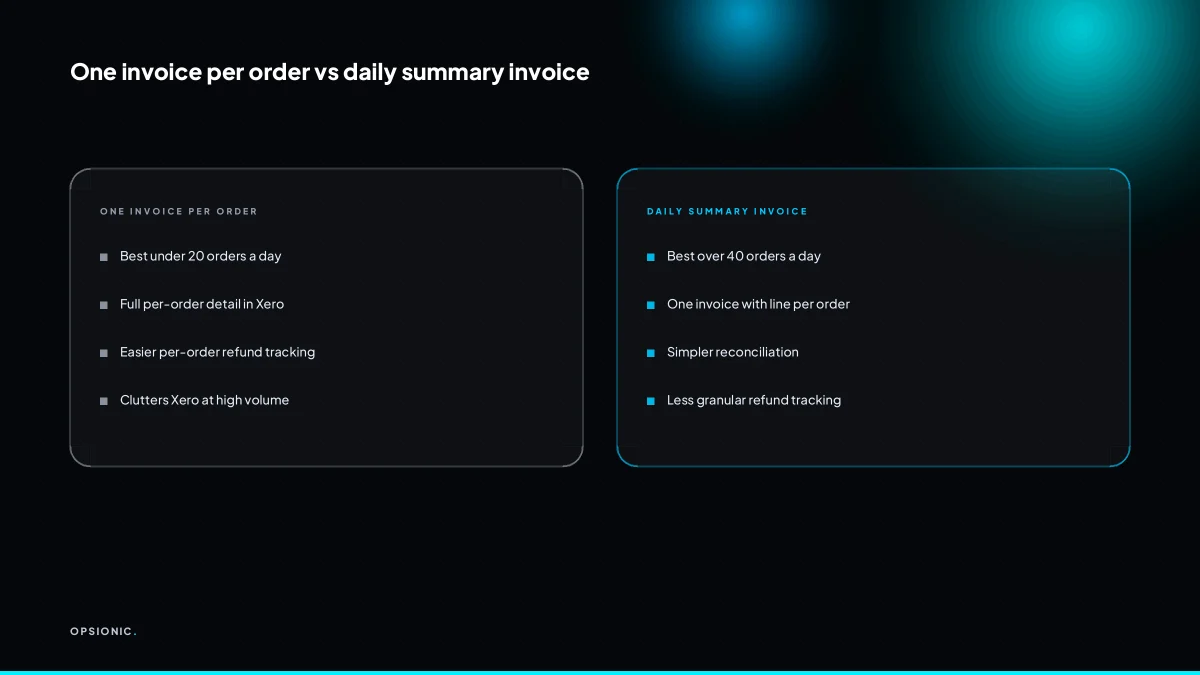This screenshot has height=675, width=1200.
Task: Click "Clutters Xero at high volume"
Action: (x=204, y=400)
